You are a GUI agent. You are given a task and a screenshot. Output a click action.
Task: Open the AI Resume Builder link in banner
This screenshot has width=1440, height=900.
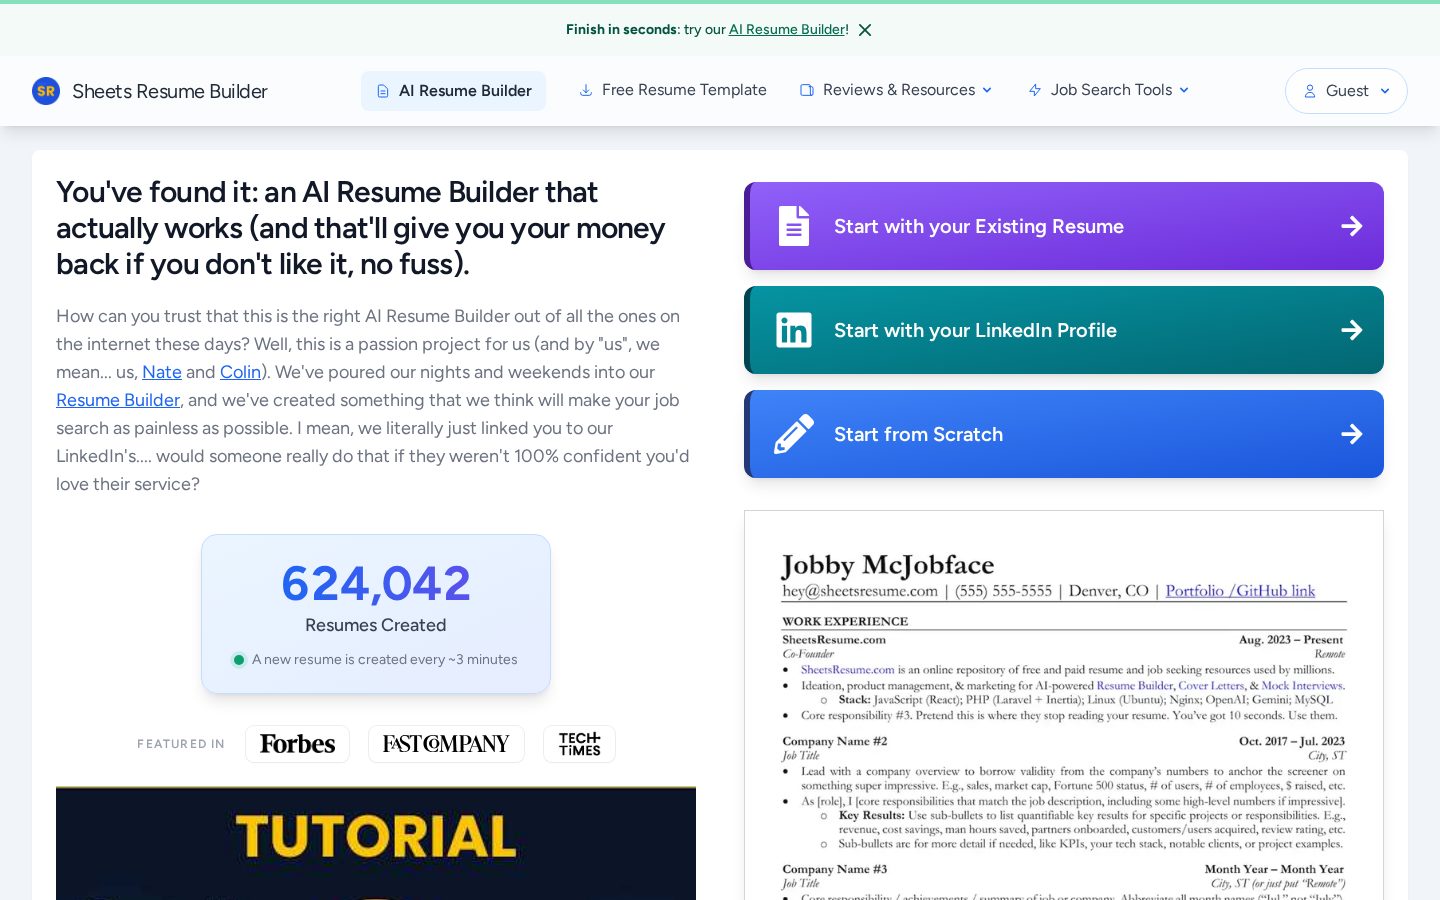click(x=787, y=30)
